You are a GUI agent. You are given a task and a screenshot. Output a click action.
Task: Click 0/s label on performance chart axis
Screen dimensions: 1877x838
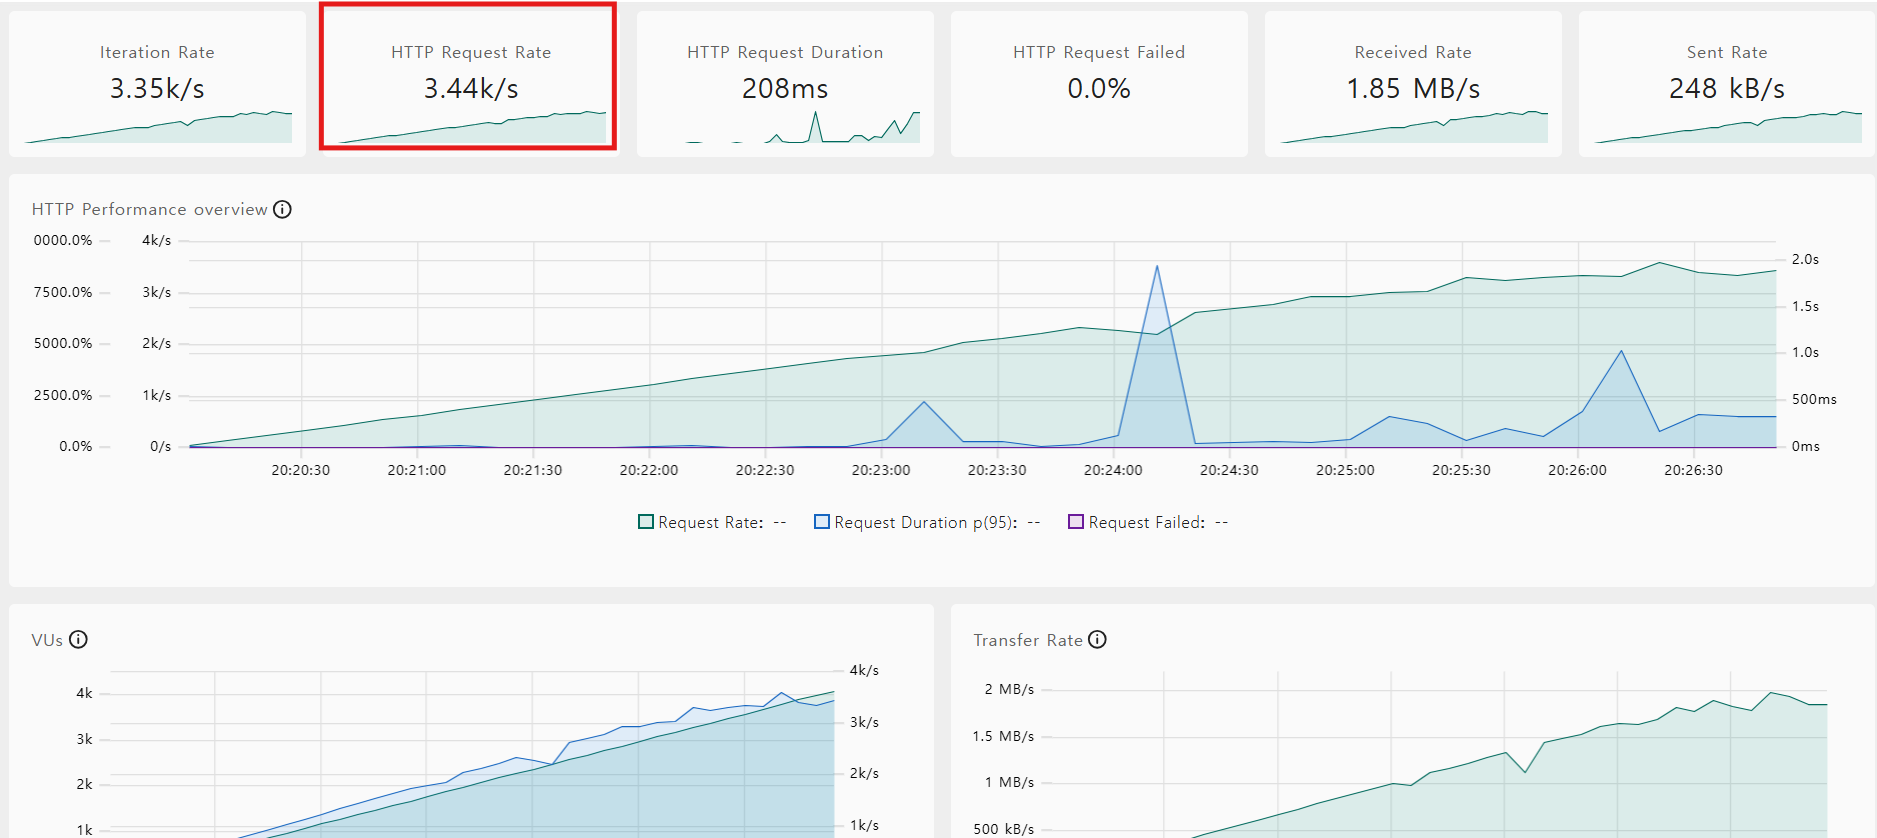coord(160,446)
